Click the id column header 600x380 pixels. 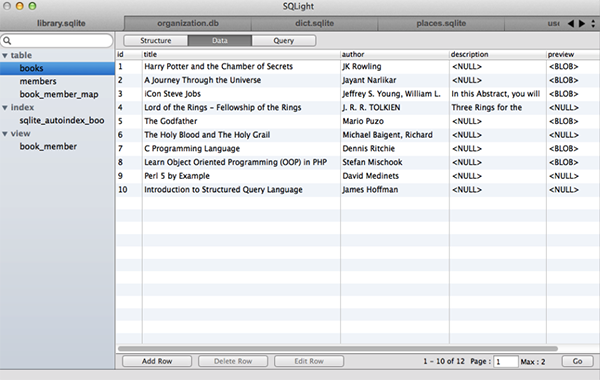(x=129, y=54)
